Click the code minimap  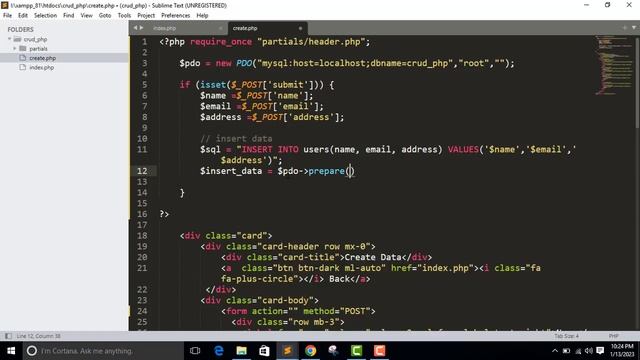click(x=613, y=65)
